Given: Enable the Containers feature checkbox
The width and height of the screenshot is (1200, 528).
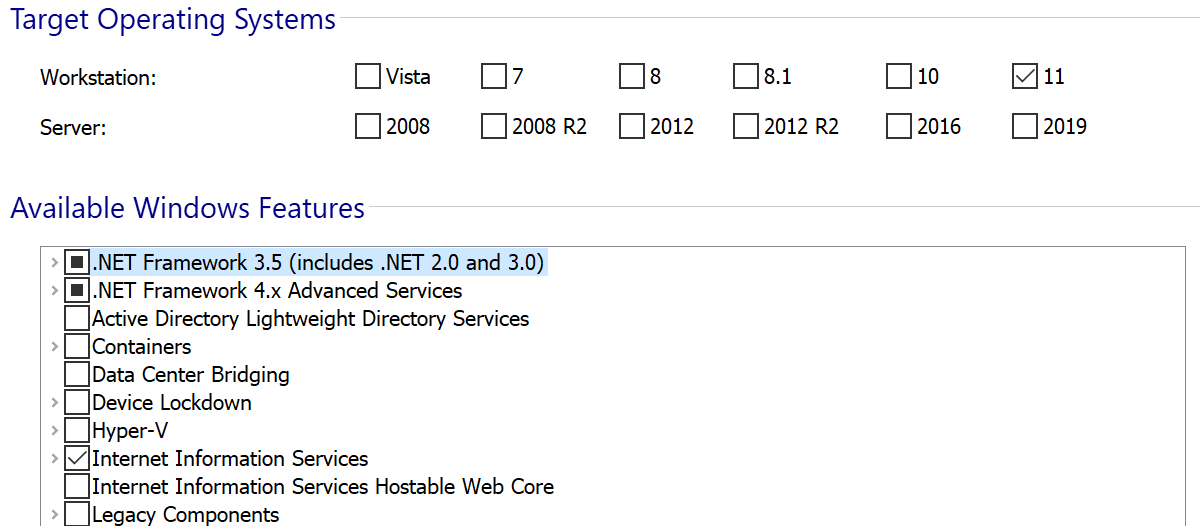Looking at the screenshot, I should click(x=77, y=347).
